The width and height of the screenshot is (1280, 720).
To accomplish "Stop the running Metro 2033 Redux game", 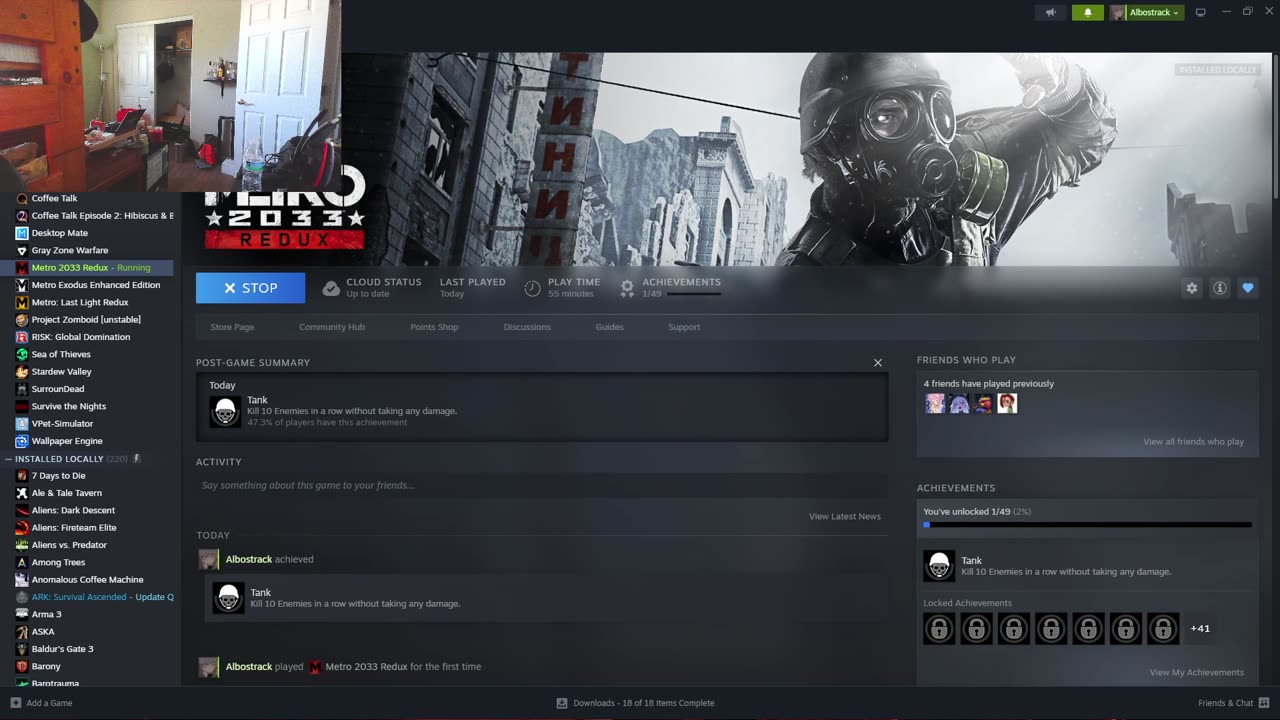I will click(250, 288).
